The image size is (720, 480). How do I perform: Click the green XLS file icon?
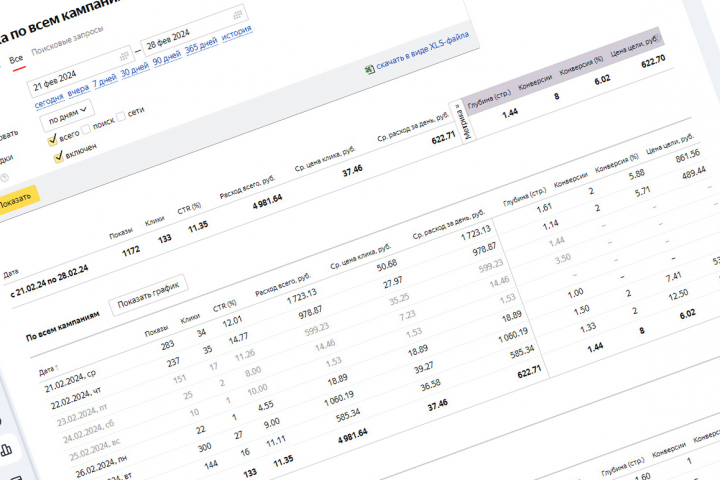(x=370, y=70)
